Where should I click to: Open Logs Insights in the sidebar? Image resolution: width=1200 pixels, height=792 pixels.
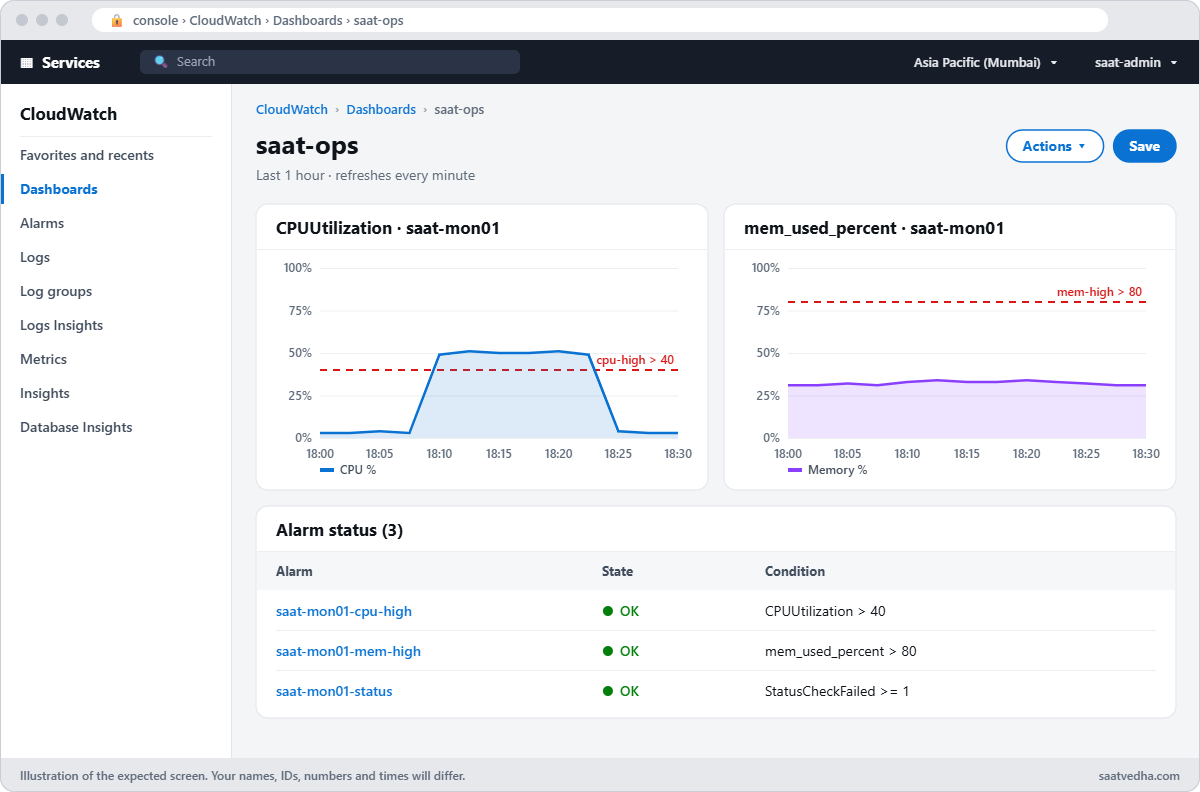click(61, 325)
